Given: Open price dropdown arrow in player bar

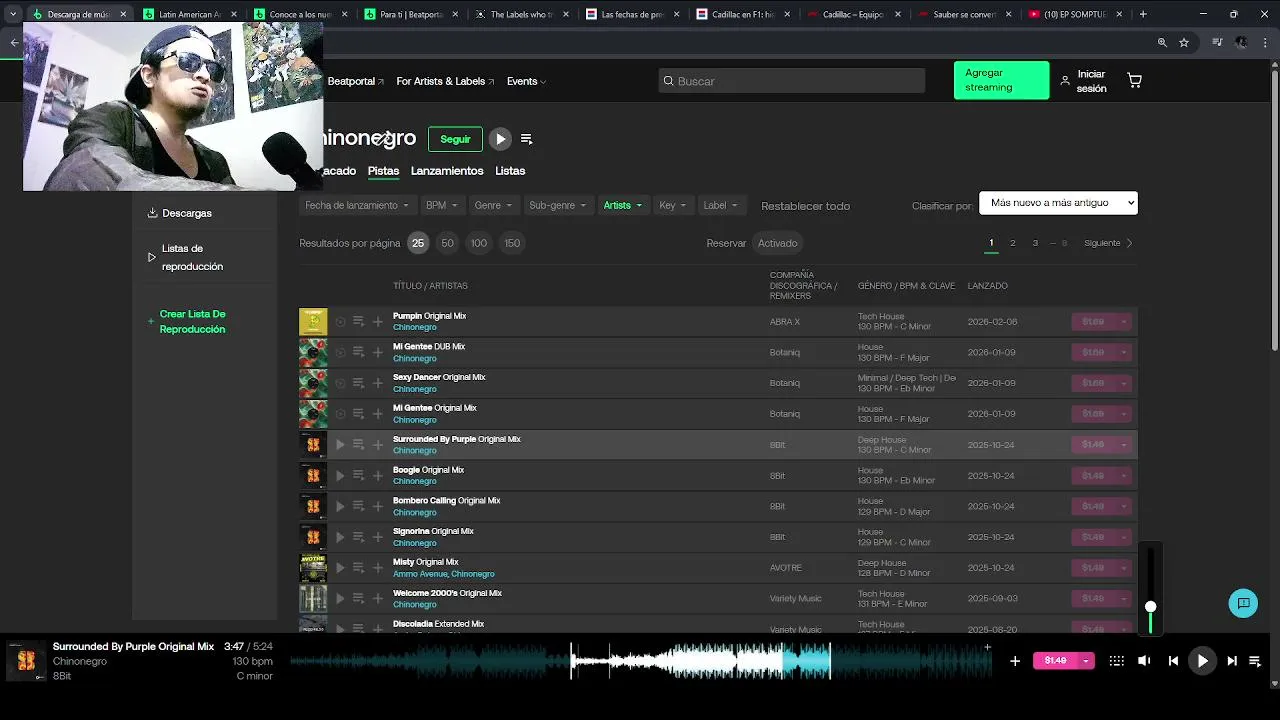Looking at the screenshot, I should coord(1085,661).
